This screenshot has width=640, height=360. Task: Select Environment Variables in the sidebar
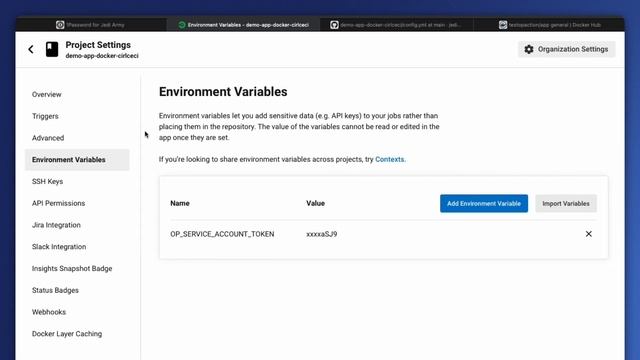[77, 160]
